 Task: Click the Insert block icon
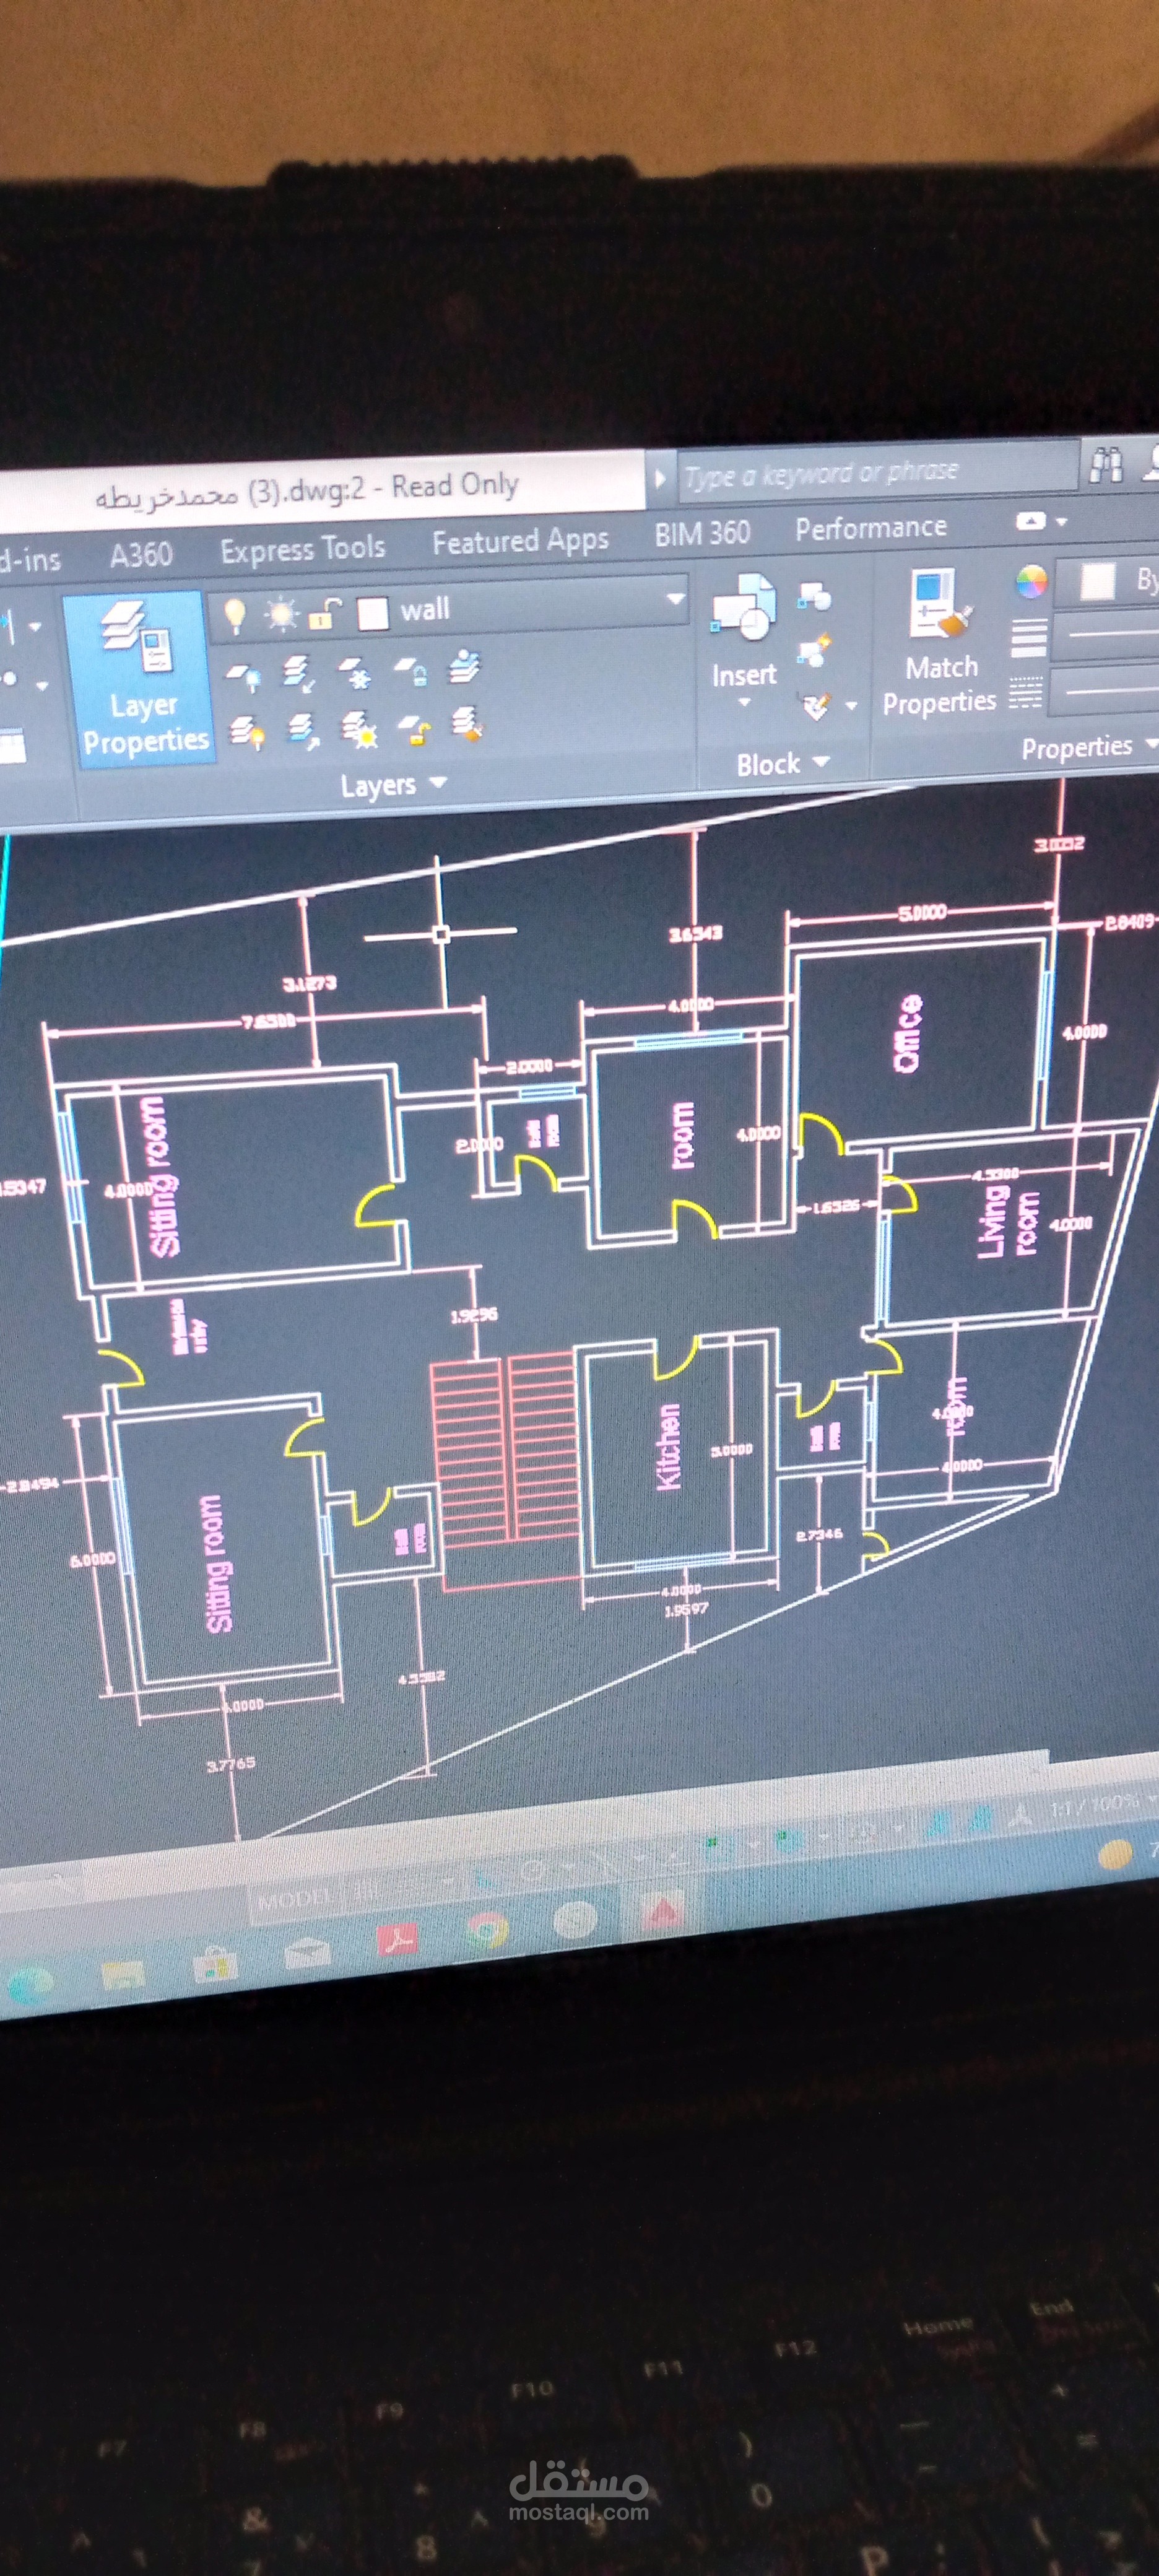(x=743, y=607)
